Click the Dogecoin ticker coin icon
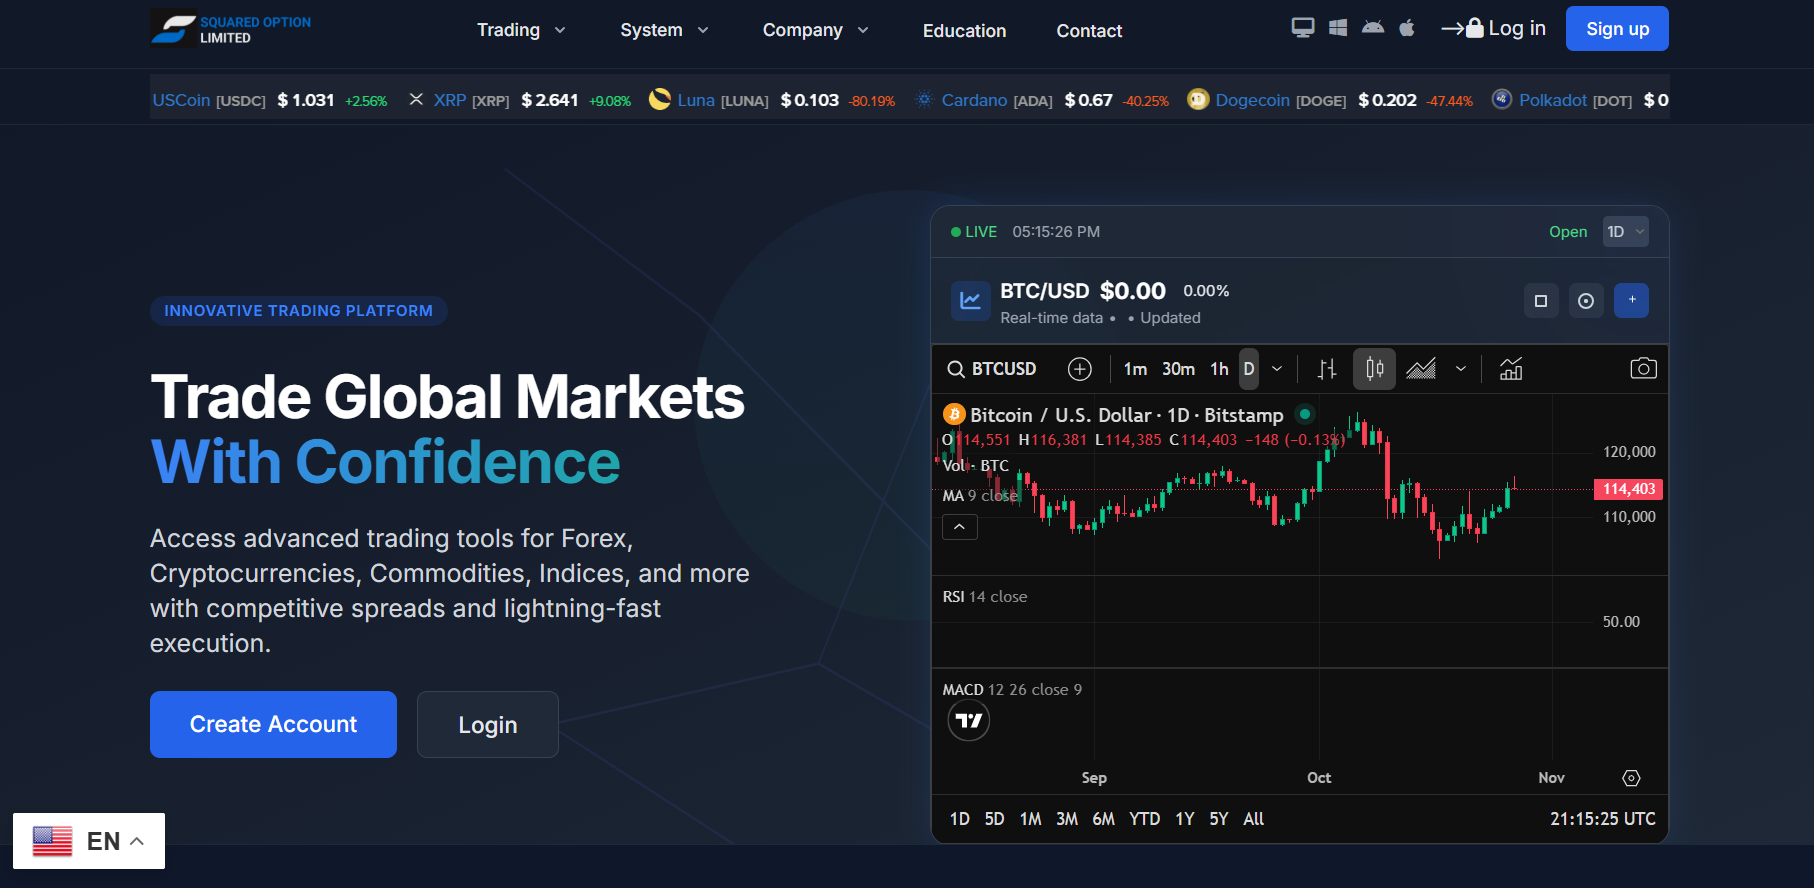This screenshot has height=888, width=1814. (x=1198, y=99)
